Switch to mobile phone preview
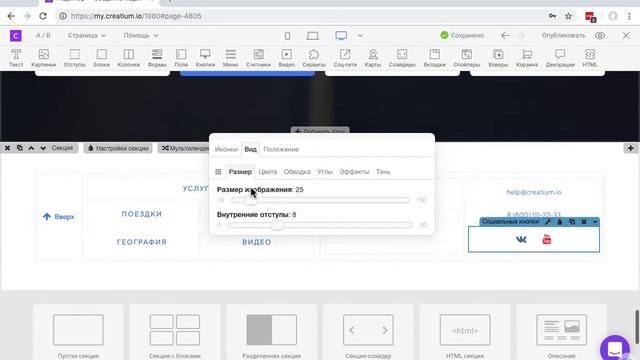This screenshot has width=640, height=360. click(x=287, y=36)
